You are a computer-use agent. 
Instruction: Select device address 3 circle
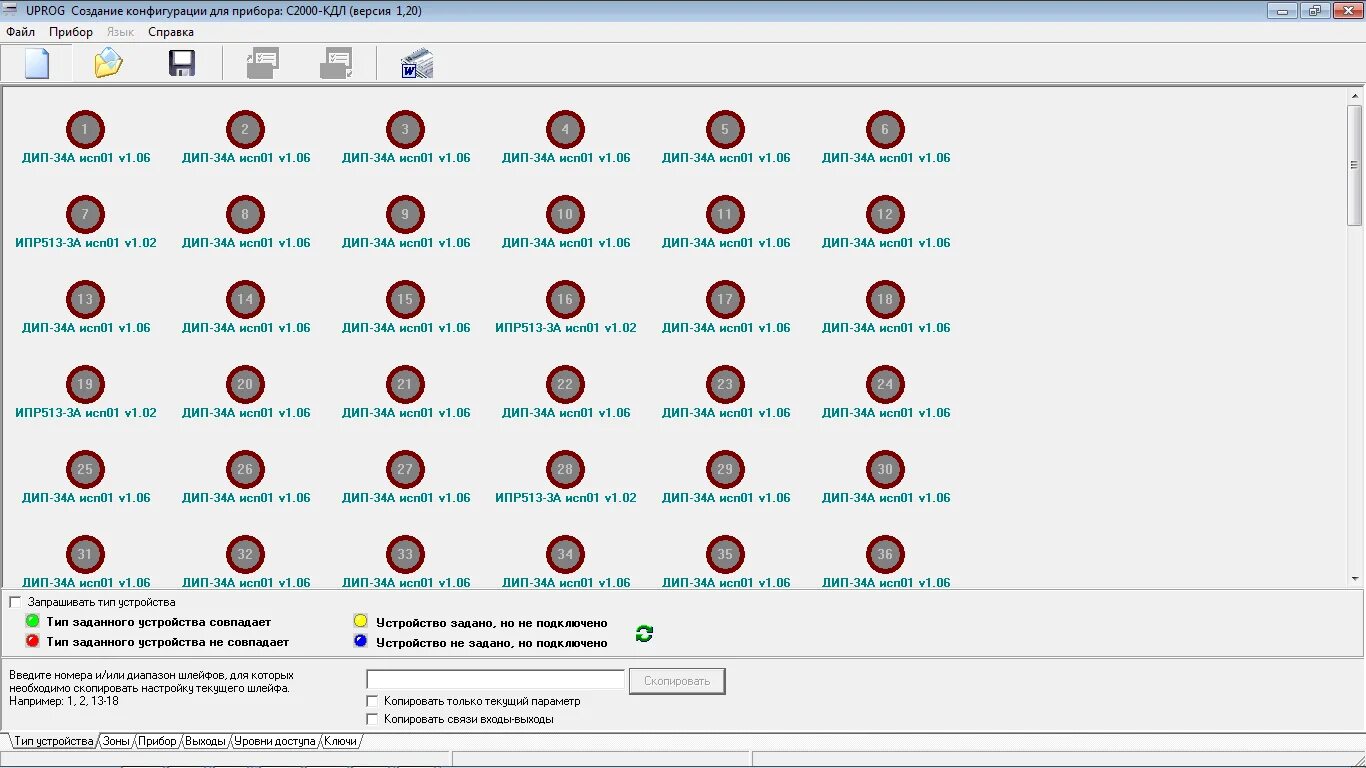pos(405,129)
